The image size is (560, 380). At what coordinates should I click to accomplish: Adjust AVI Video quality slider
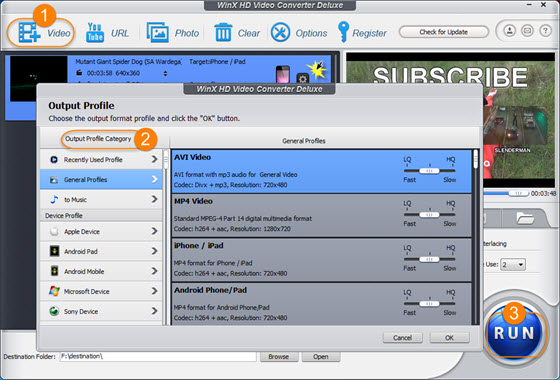point(429,171)
